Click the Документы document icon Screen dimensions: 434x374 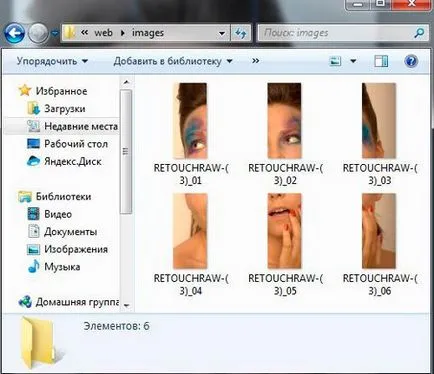(34, 231)
